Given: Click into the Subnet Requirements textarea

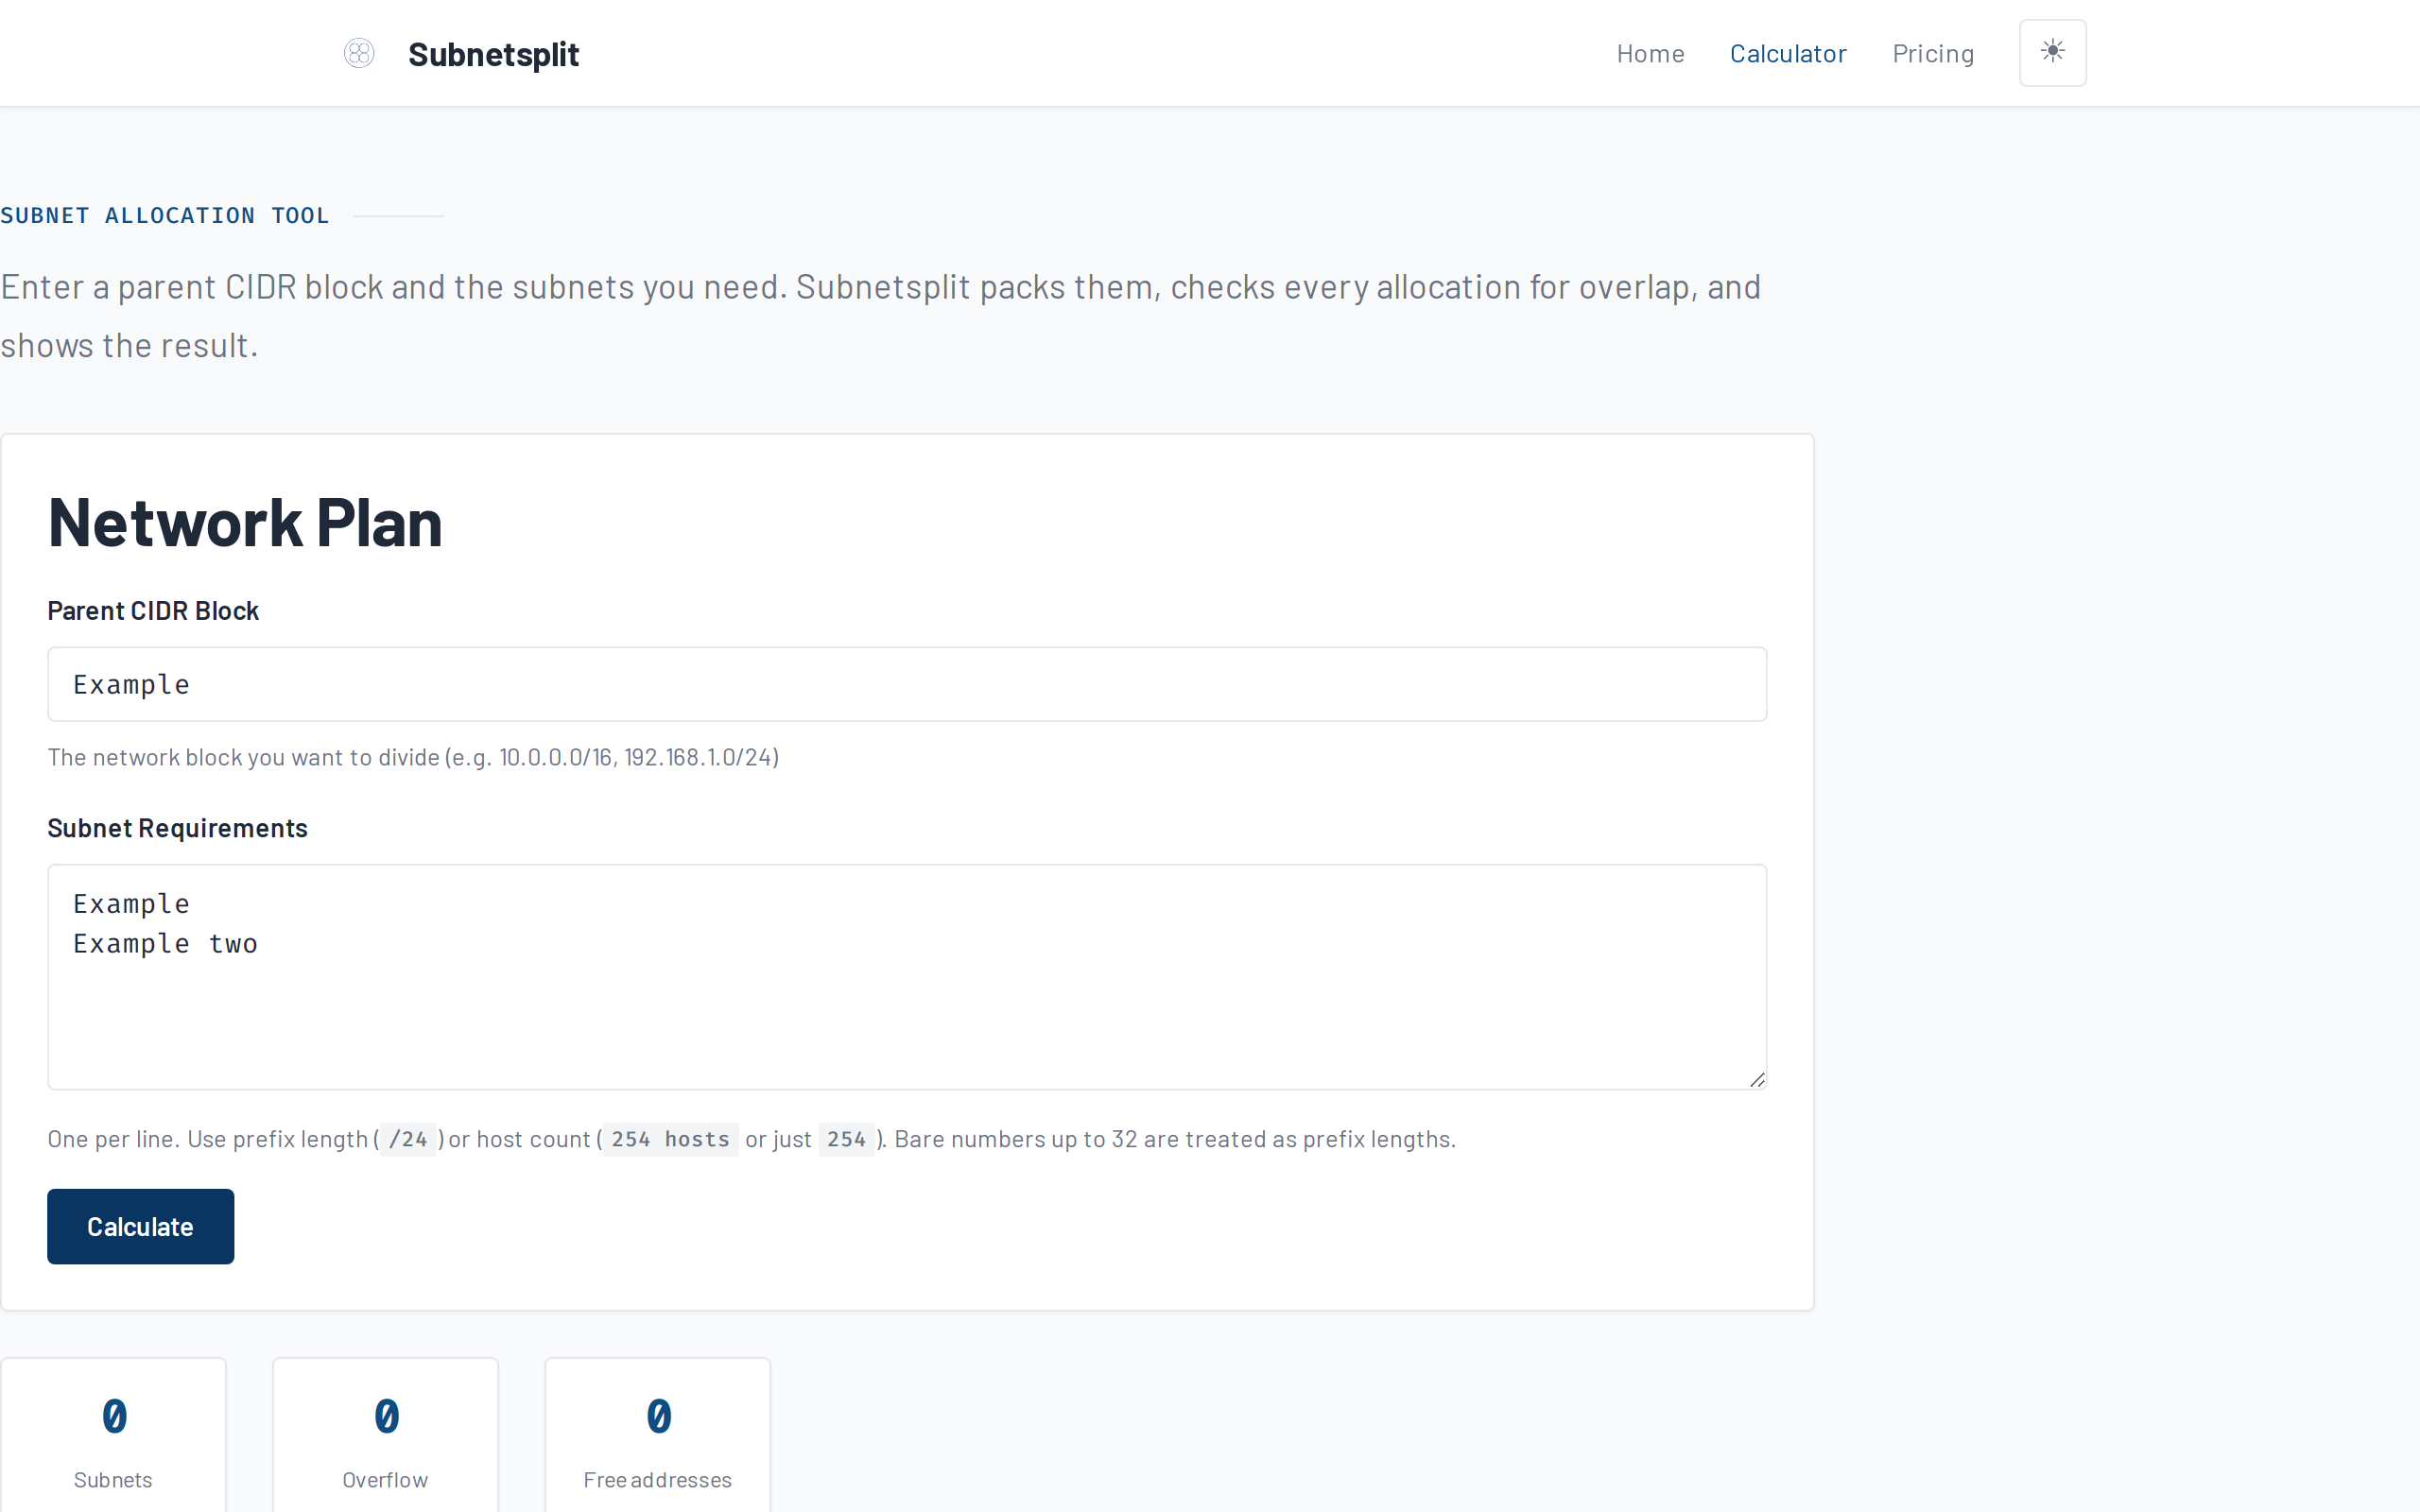Looking at the screenshot, I should pyautogui.click(x=906, y=977).
